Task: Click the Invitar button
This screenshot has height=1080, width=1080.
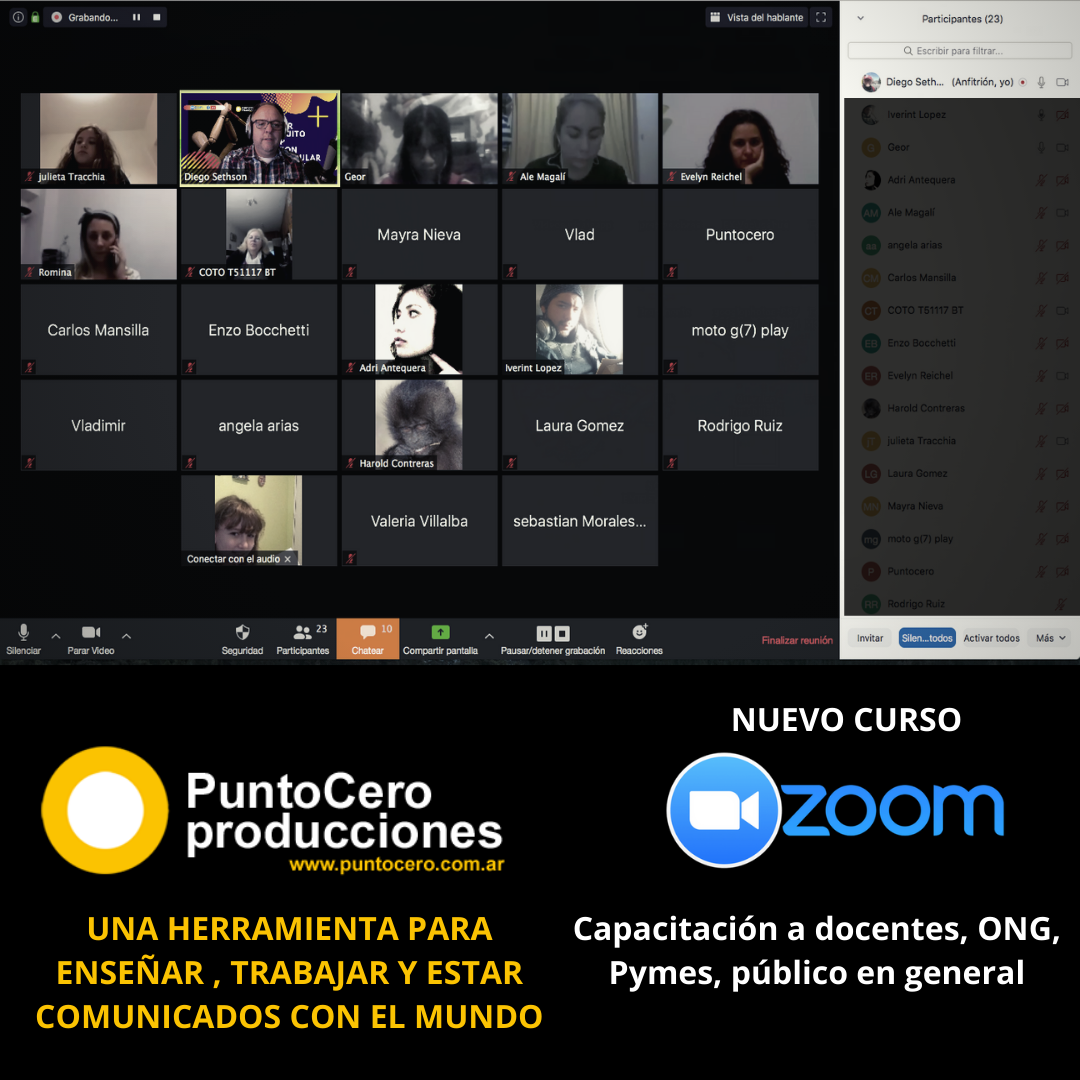Action: [x=870, y=638]
